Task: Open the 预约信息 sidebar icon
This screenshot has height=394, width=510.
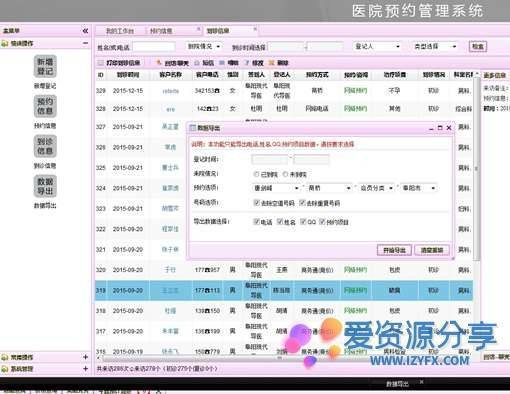Action: (x=45, y=106)
